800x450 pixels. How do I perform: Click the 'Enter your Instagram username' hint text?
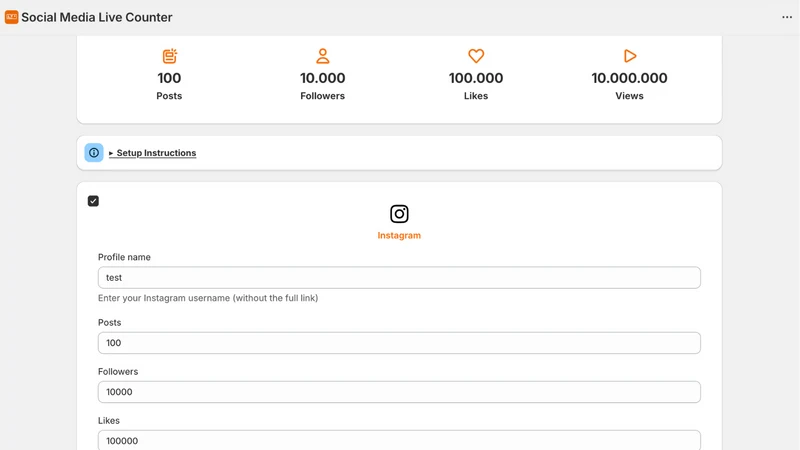[208, 298]
